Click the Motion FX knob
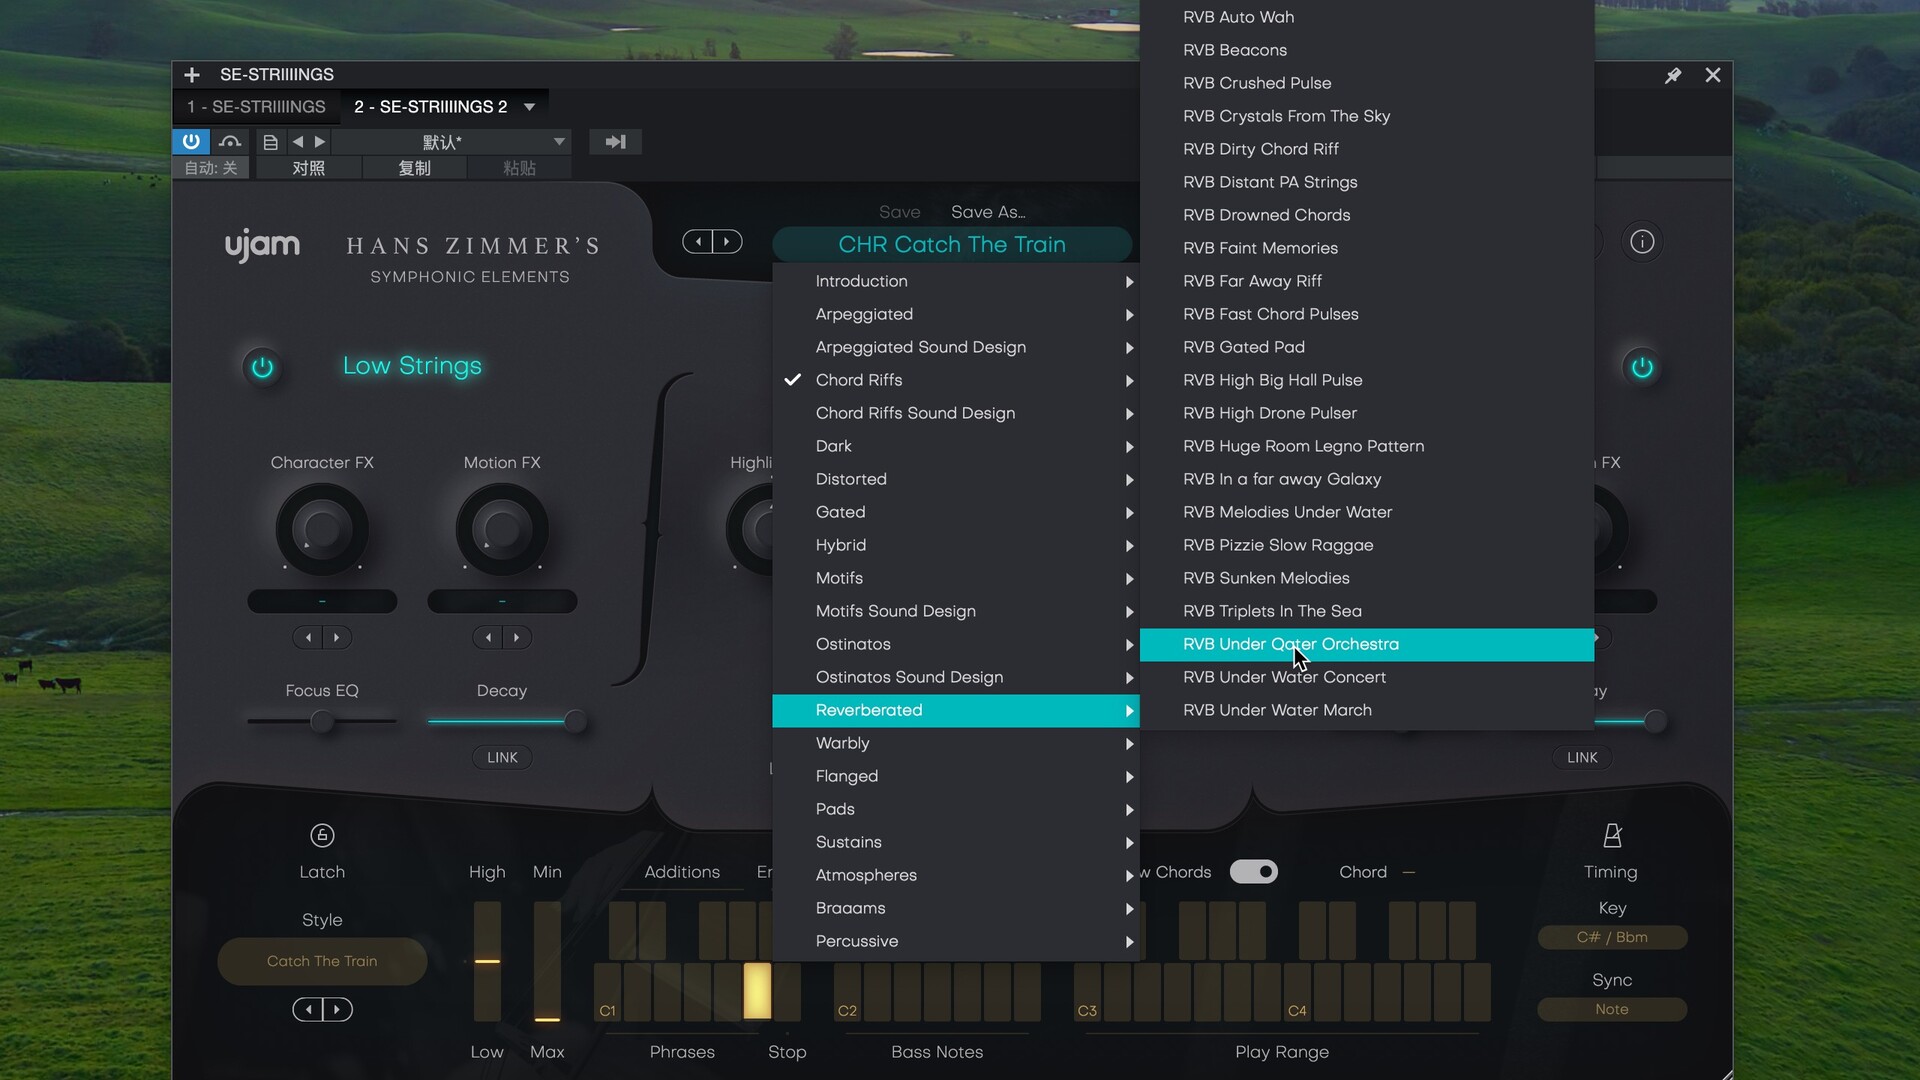Screen dimensions: 1920x1080 click(x=502, y=529)
